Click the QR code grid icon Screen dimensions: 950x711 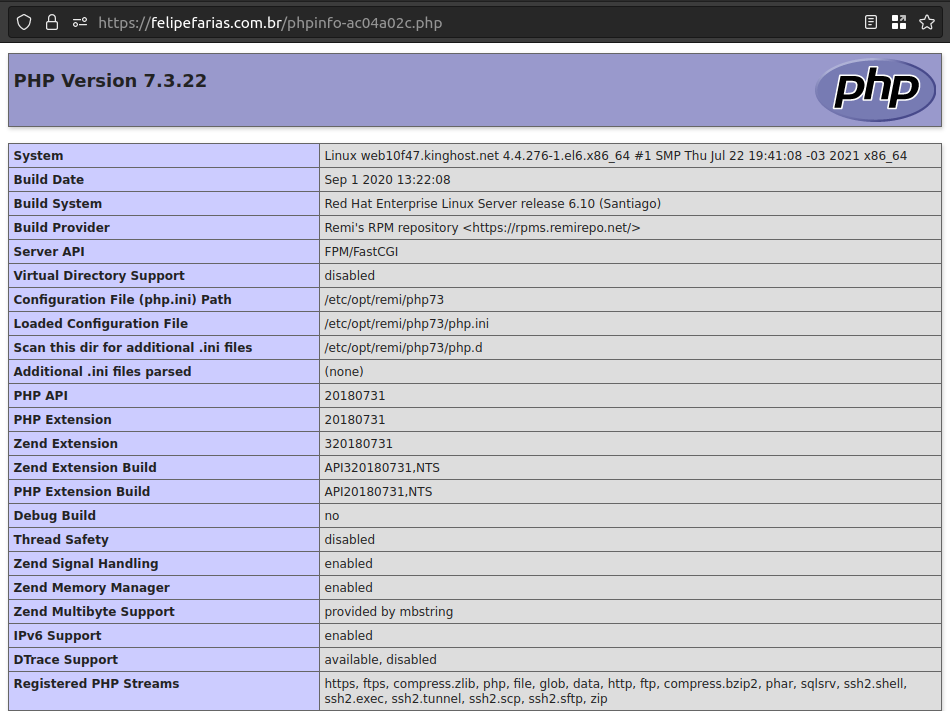tap(899, 22)
